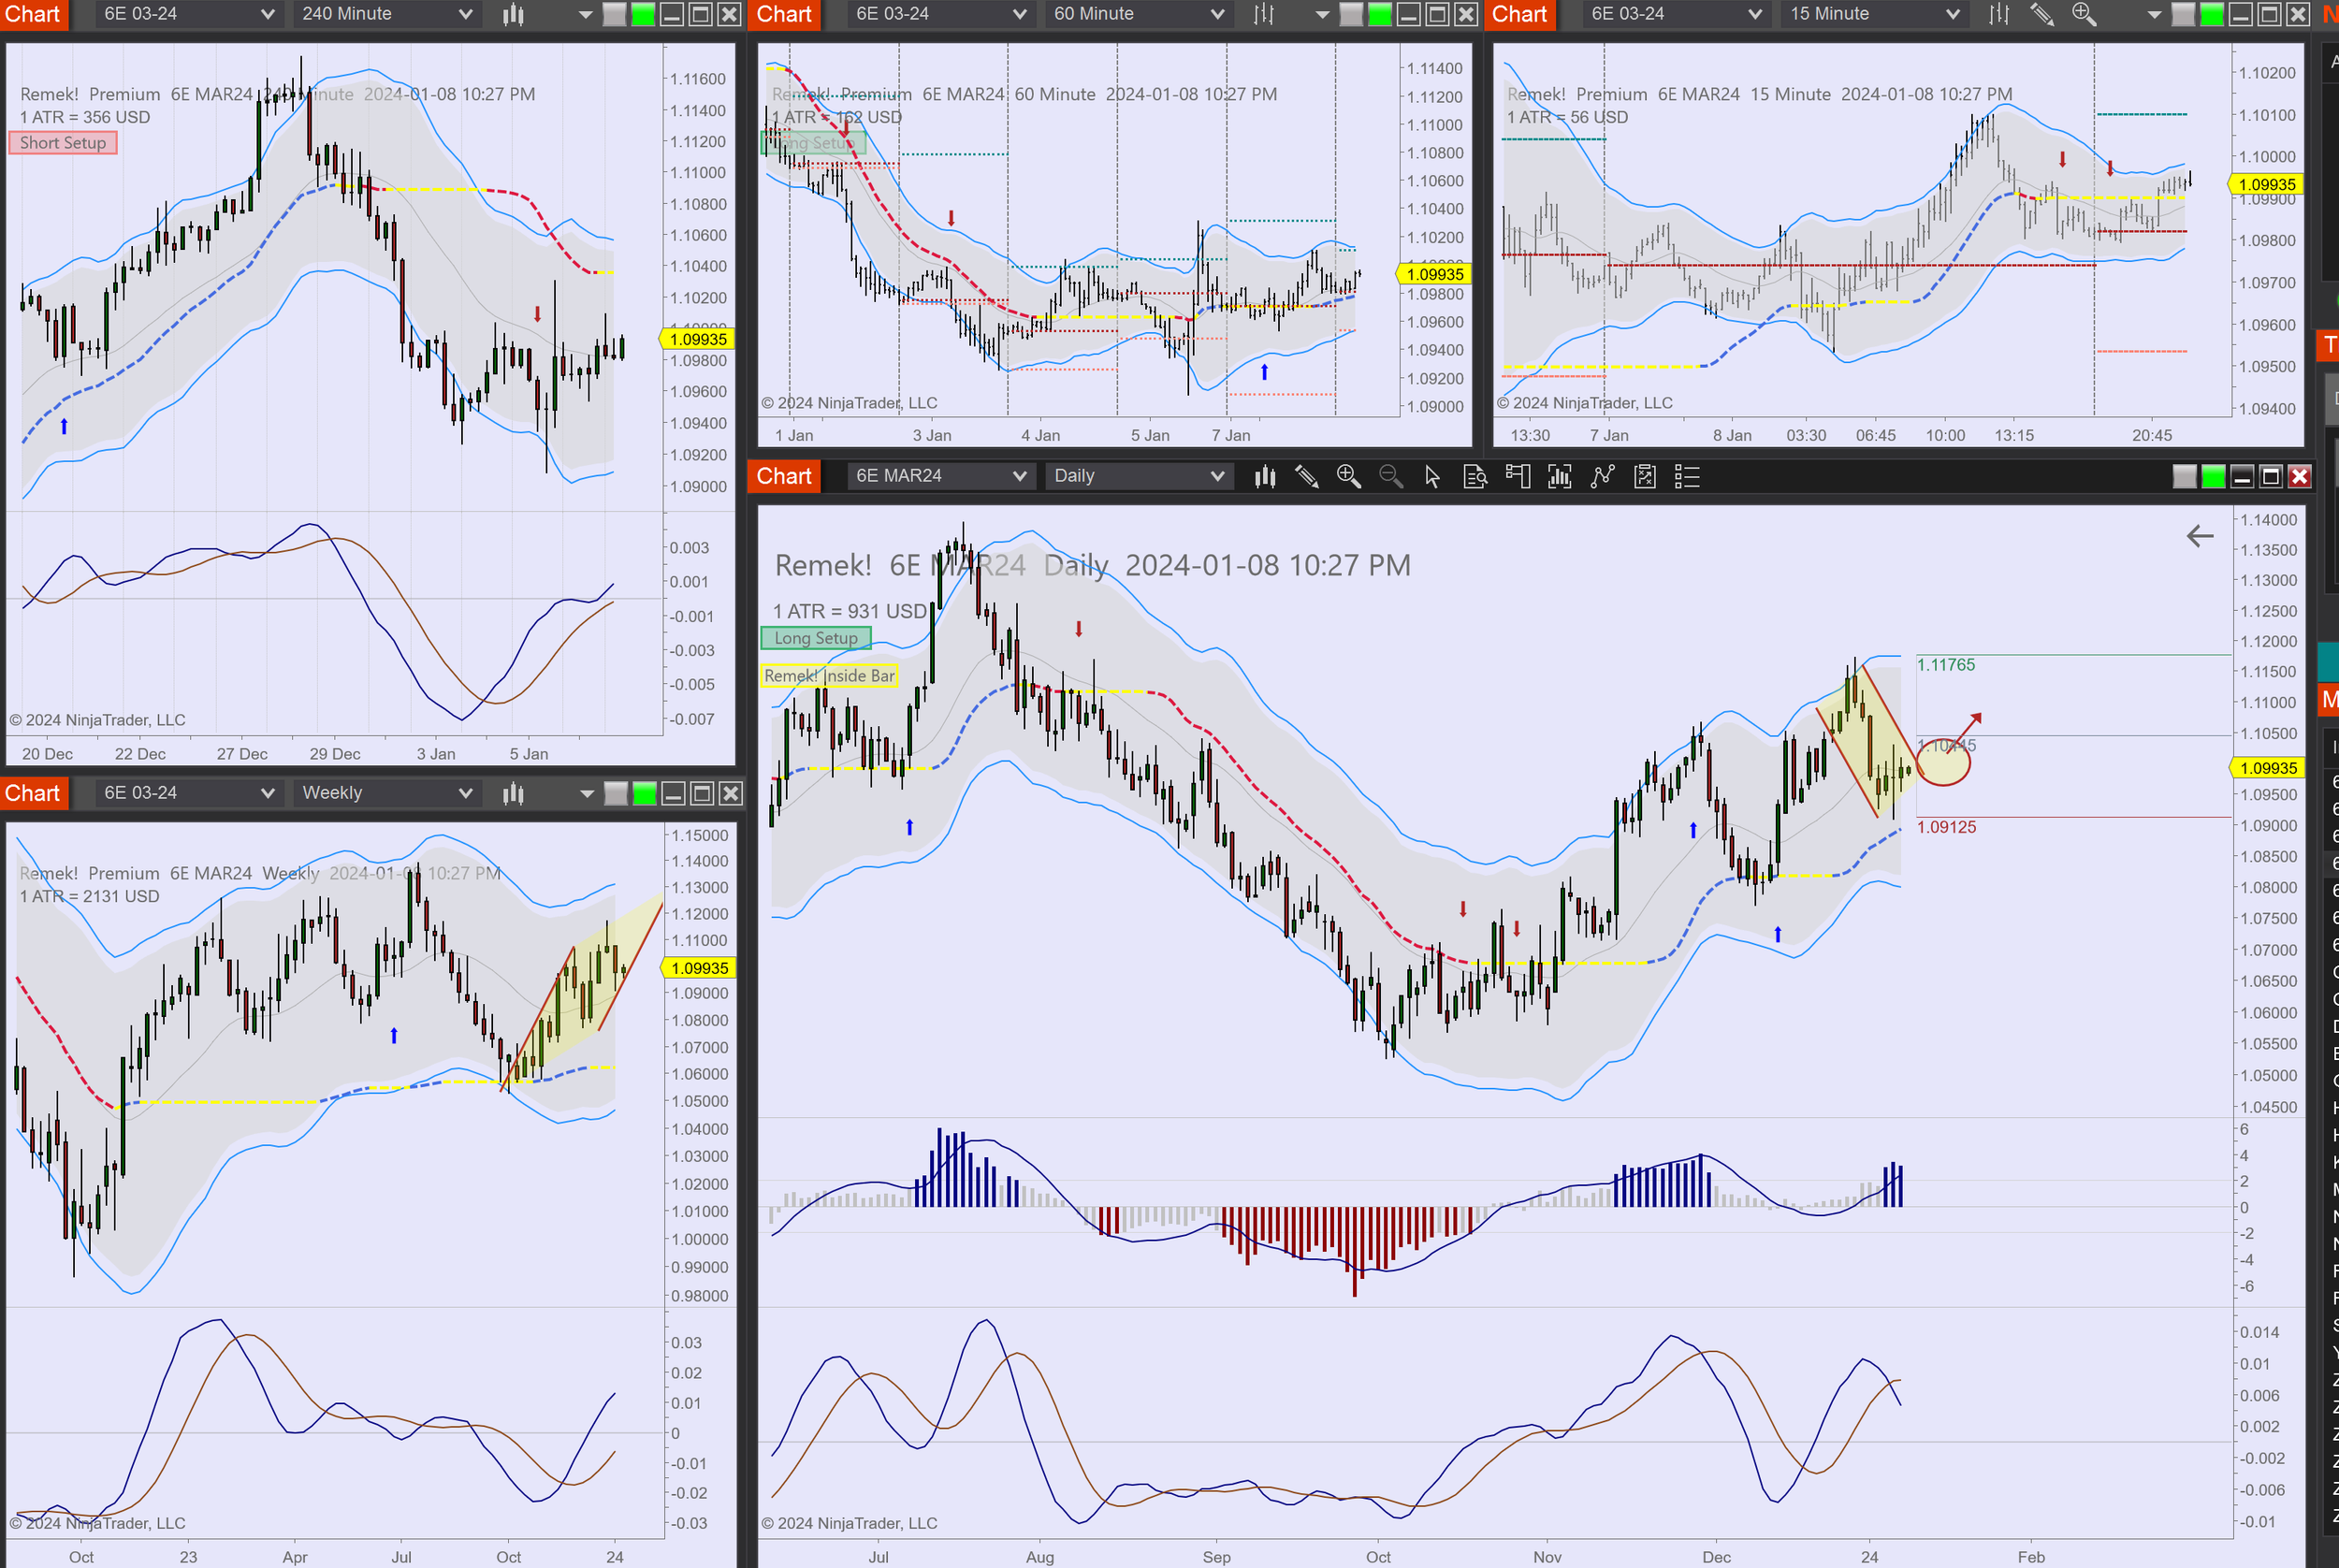Click the Chart tab of 60 Minute window
The image size is (2339, 1568).
click(x=783, y=14)
